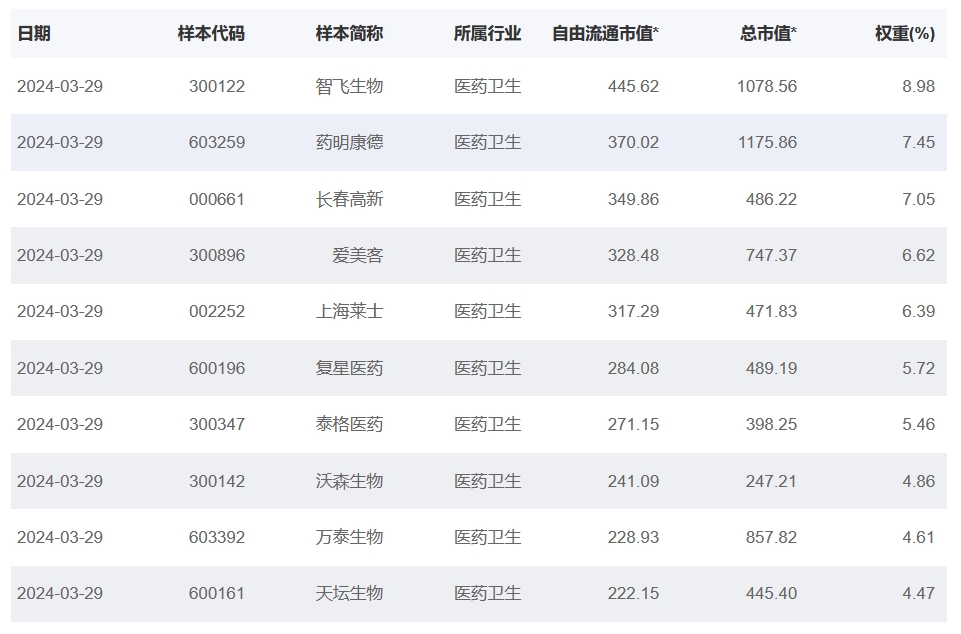
Task: Click the weight value 4.61
Action: point(919,537)
